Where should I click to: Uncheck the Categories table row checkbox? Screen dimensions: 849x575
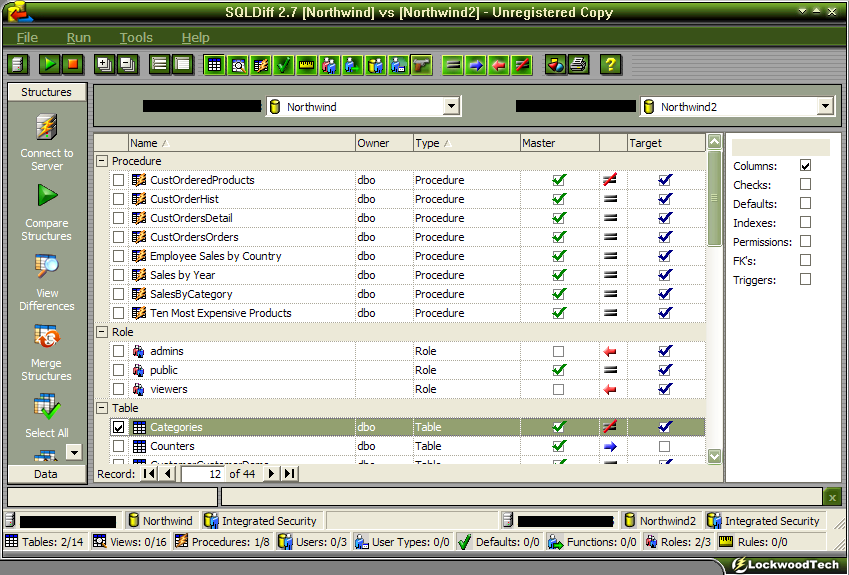point(119,427)
